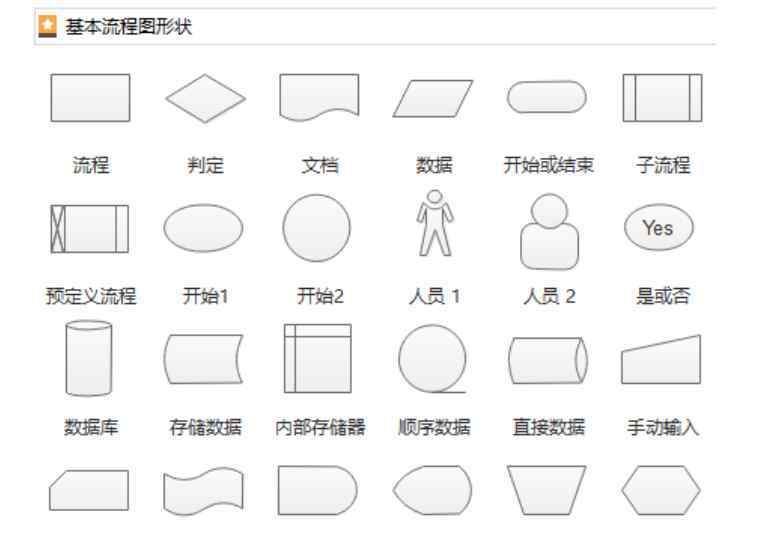Image resolution: width=780 pixels, height=540 pixels.
Task: Pick the 开始2 circle shape
Action: pyautogui.click(x=316, y=228)
